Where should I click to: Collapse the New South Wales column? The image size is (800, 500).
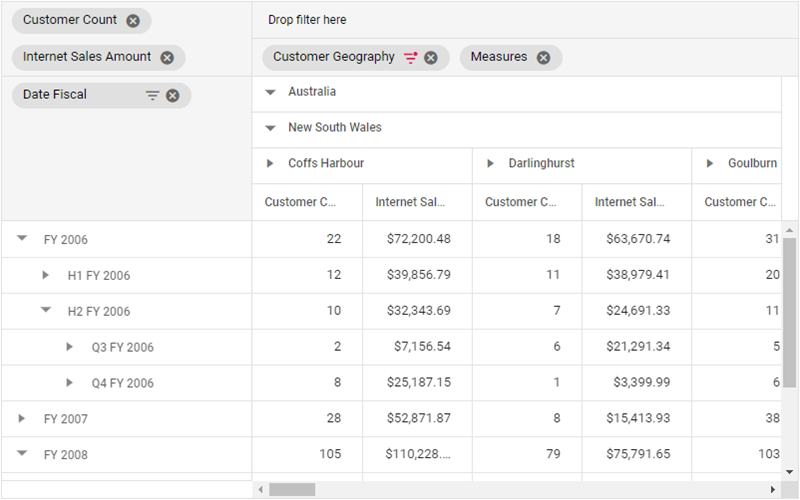tap(270, 128)
